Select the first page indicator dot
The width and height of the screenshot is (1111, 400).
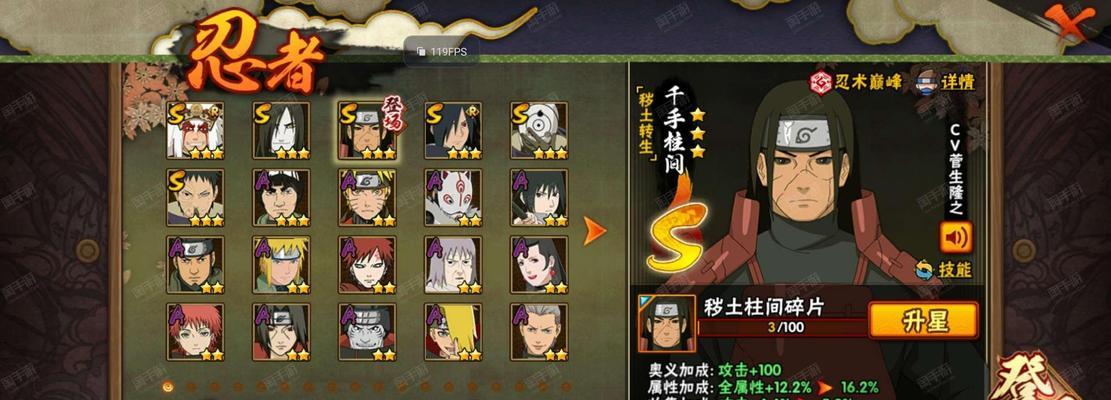(168, 387)
